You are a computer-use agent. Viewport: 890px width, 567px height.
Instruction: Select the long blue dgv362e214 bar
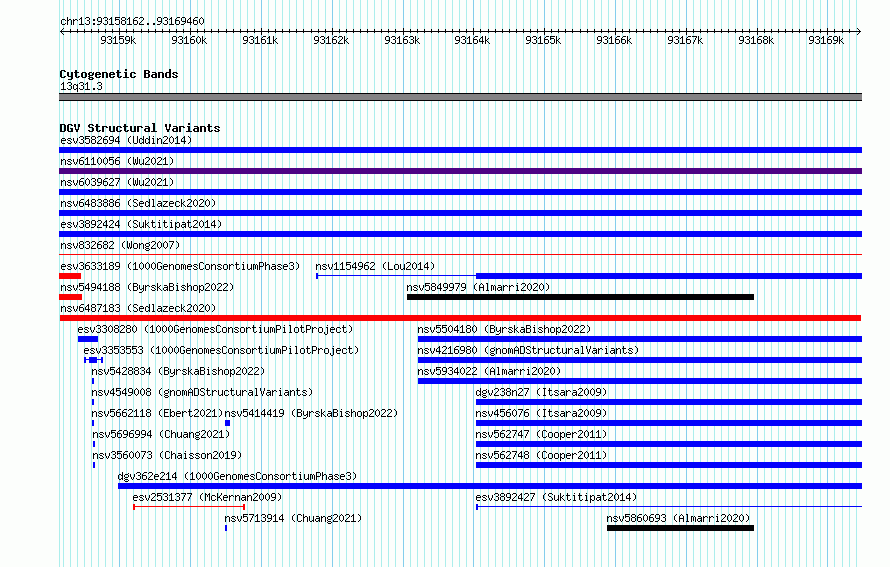490,486
